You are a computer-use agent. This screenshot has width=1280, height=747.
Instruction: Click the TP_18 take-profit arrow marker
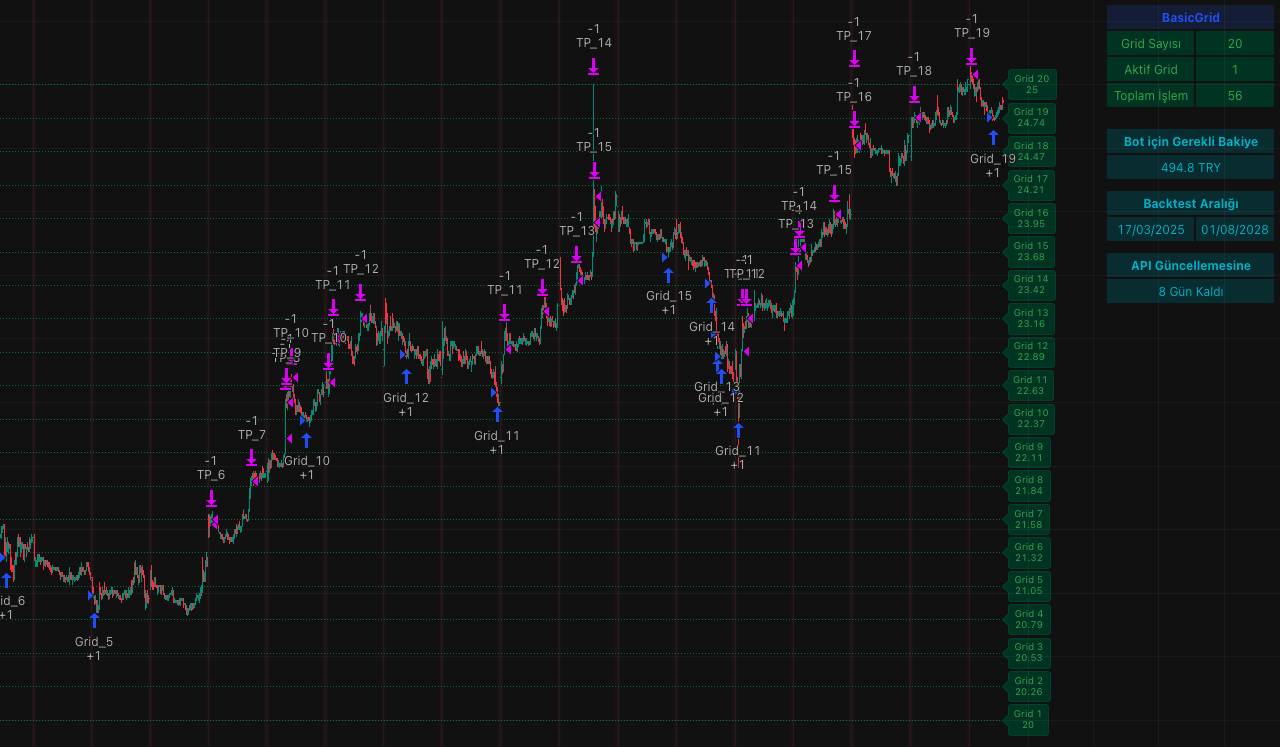914,94
